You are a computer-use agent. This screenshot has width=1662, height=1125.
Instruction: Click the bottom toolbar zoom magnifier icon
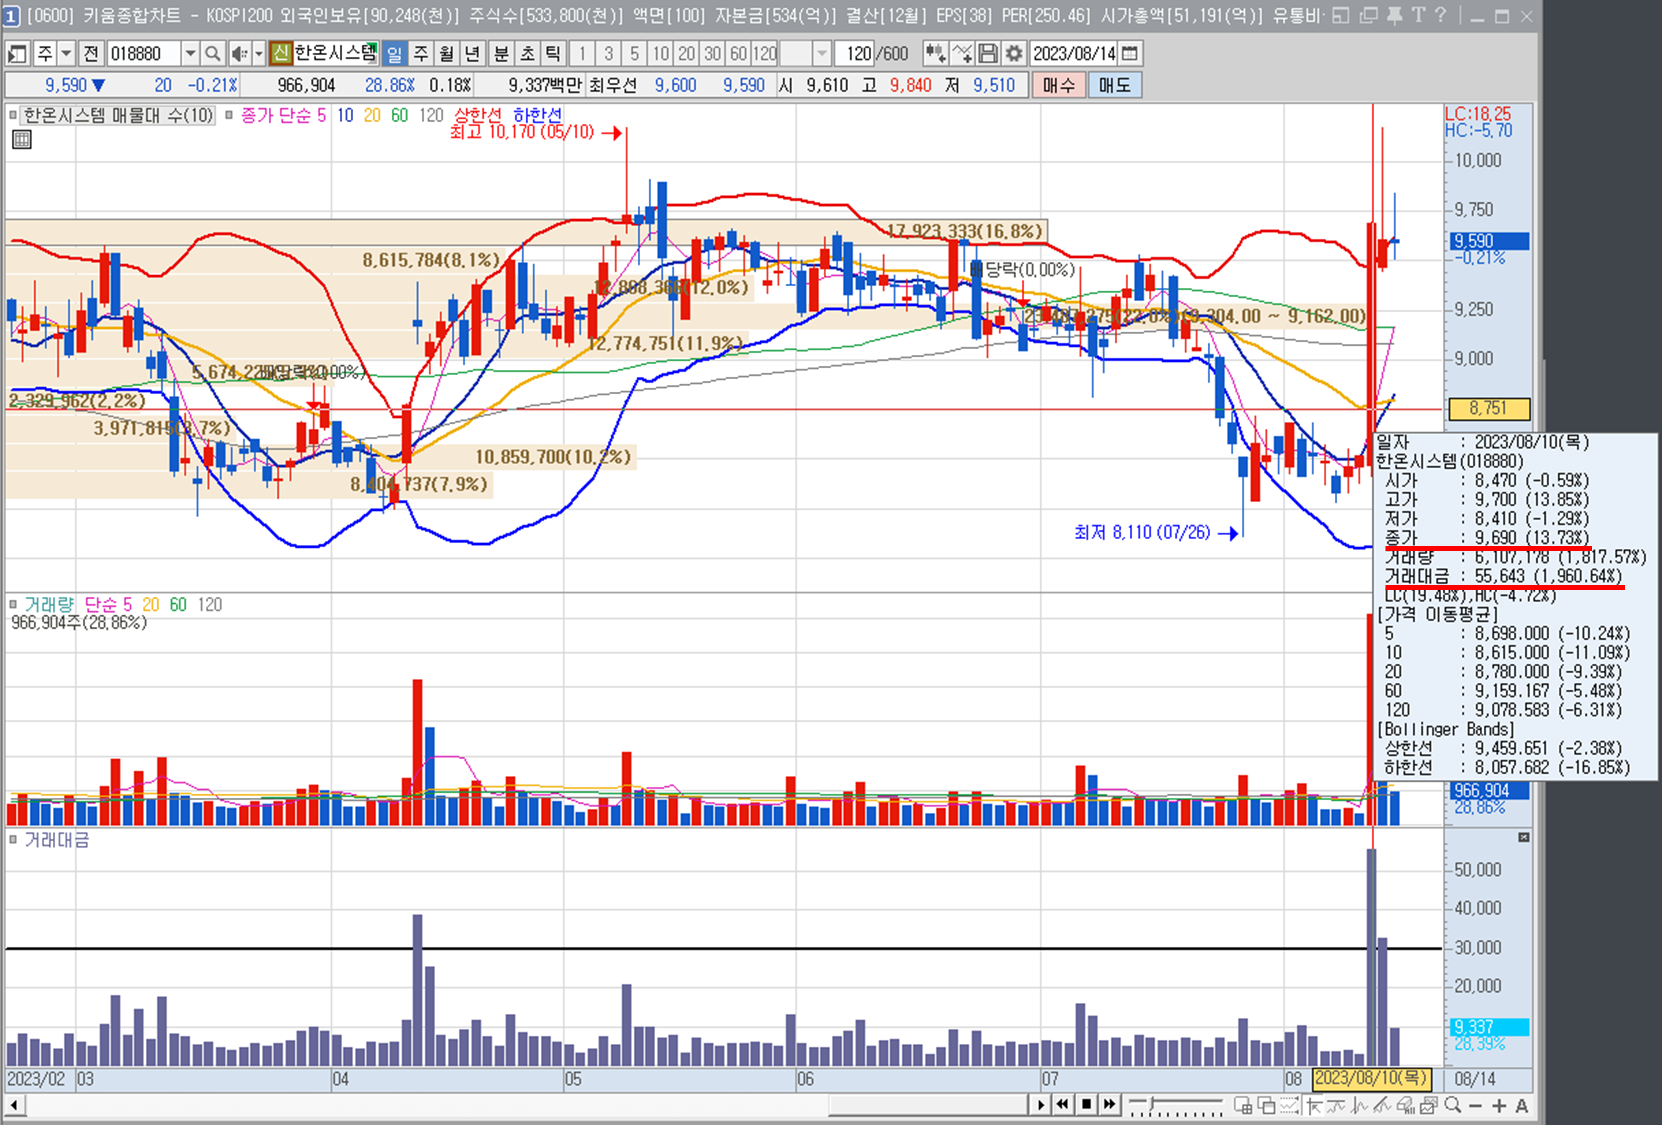click(1453, 1105)
